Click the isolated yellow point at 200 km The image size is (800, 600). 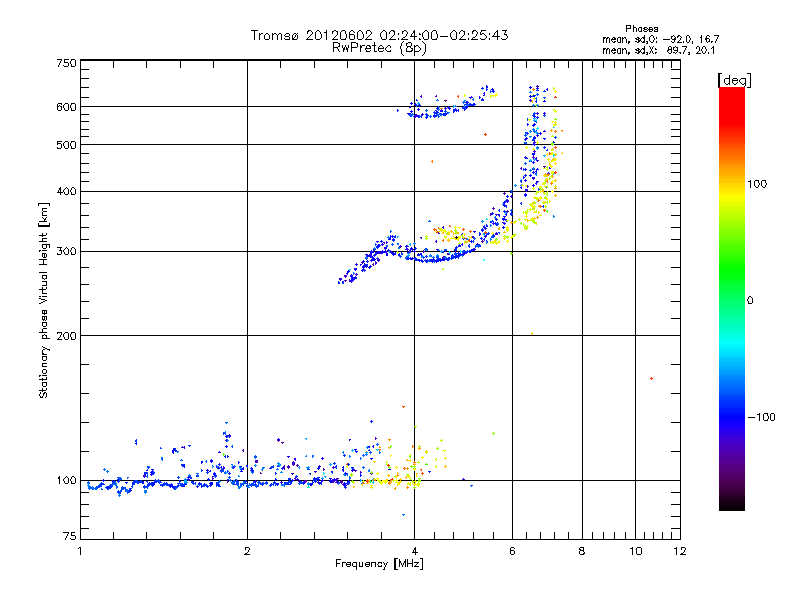click(532, 333)
